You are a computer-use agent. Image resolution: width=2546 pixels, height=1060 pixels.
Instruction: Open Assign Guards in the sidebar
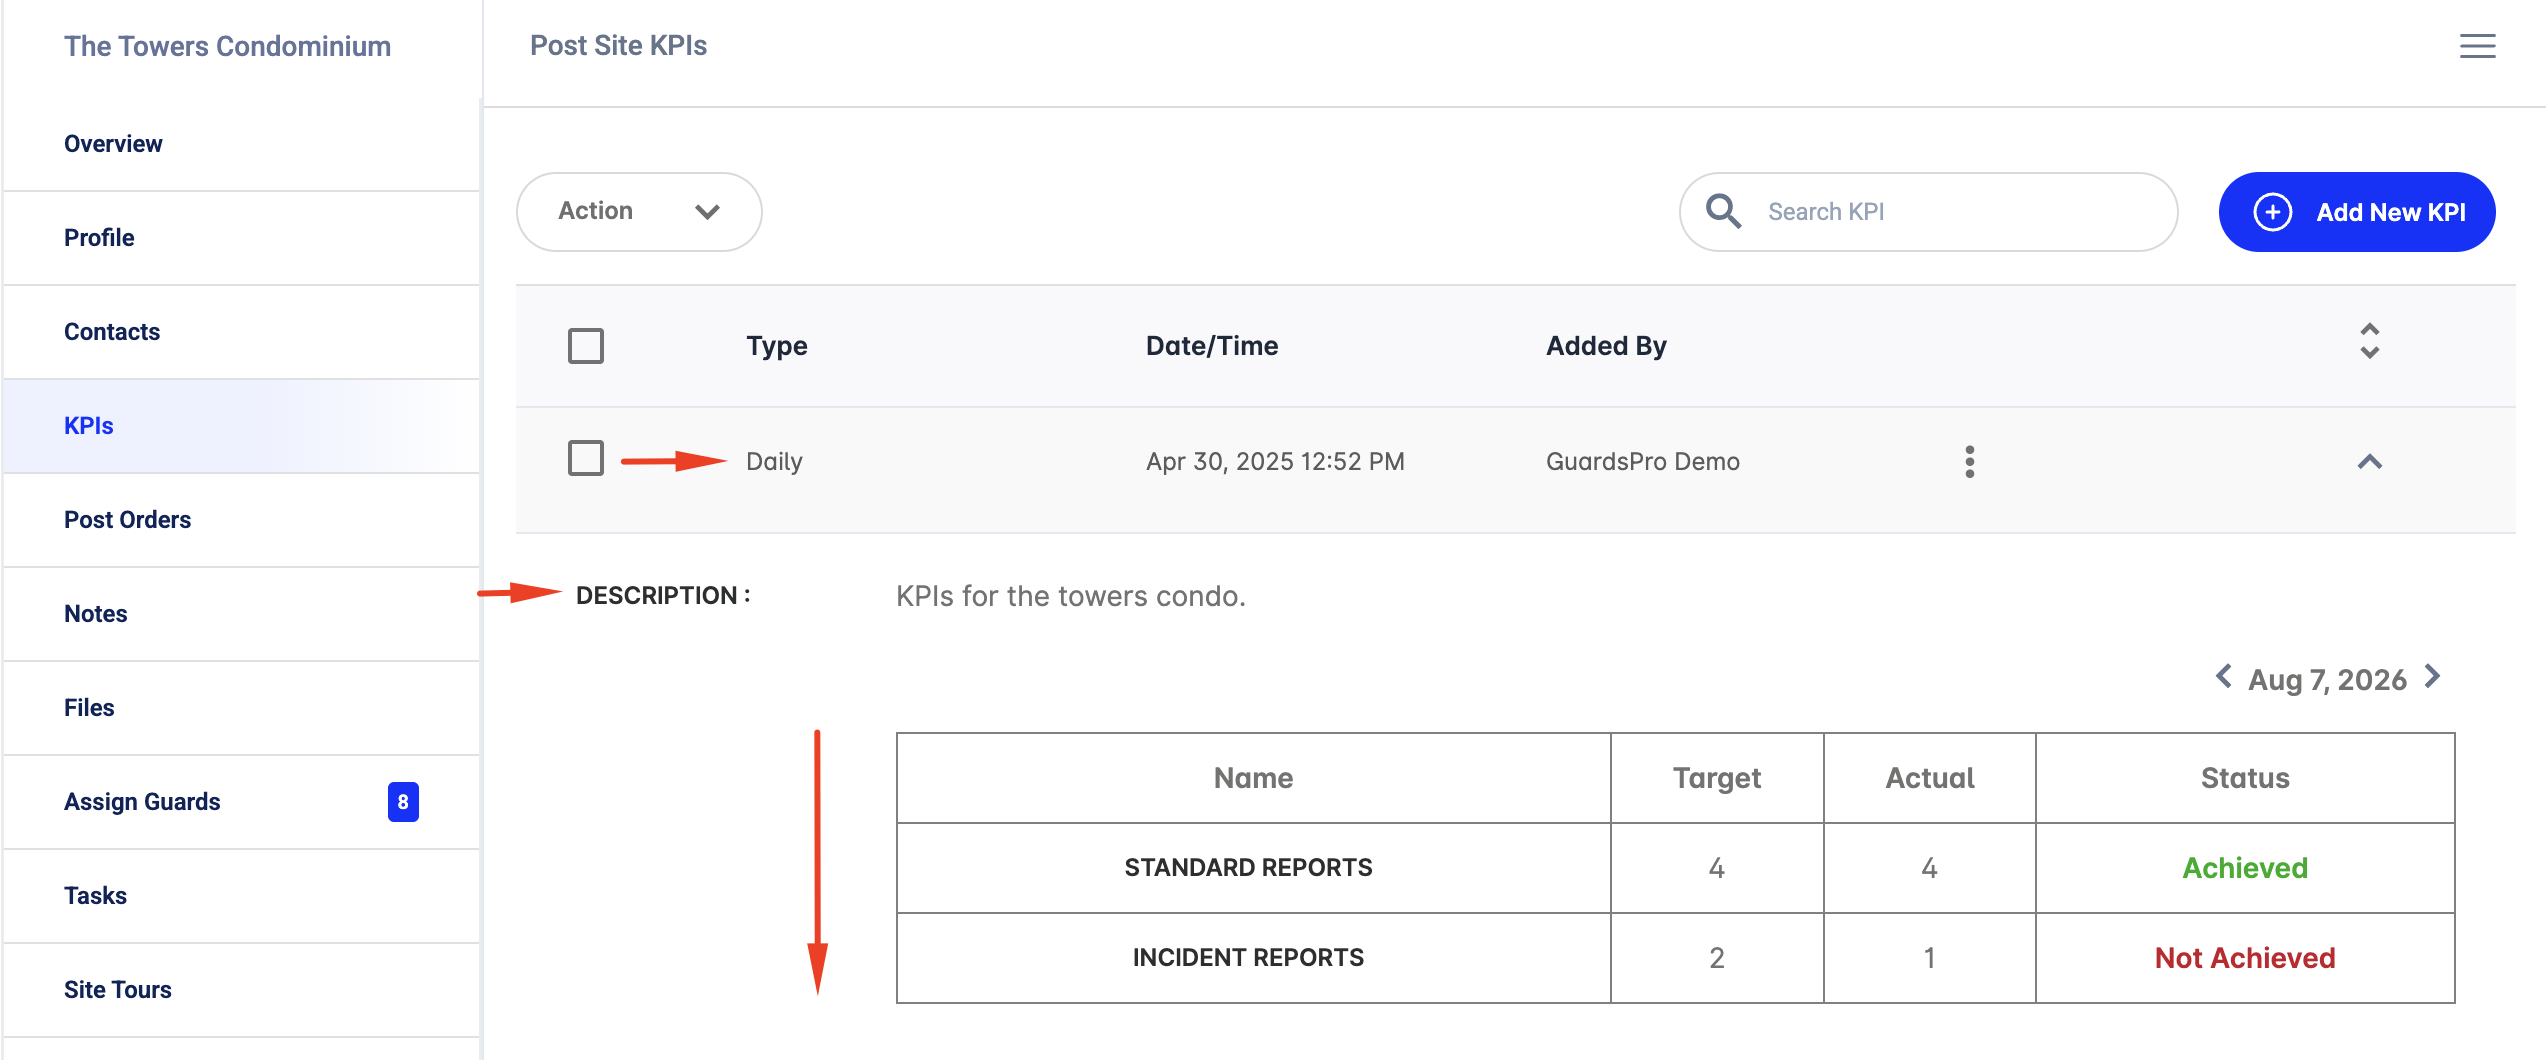point(242,802)
